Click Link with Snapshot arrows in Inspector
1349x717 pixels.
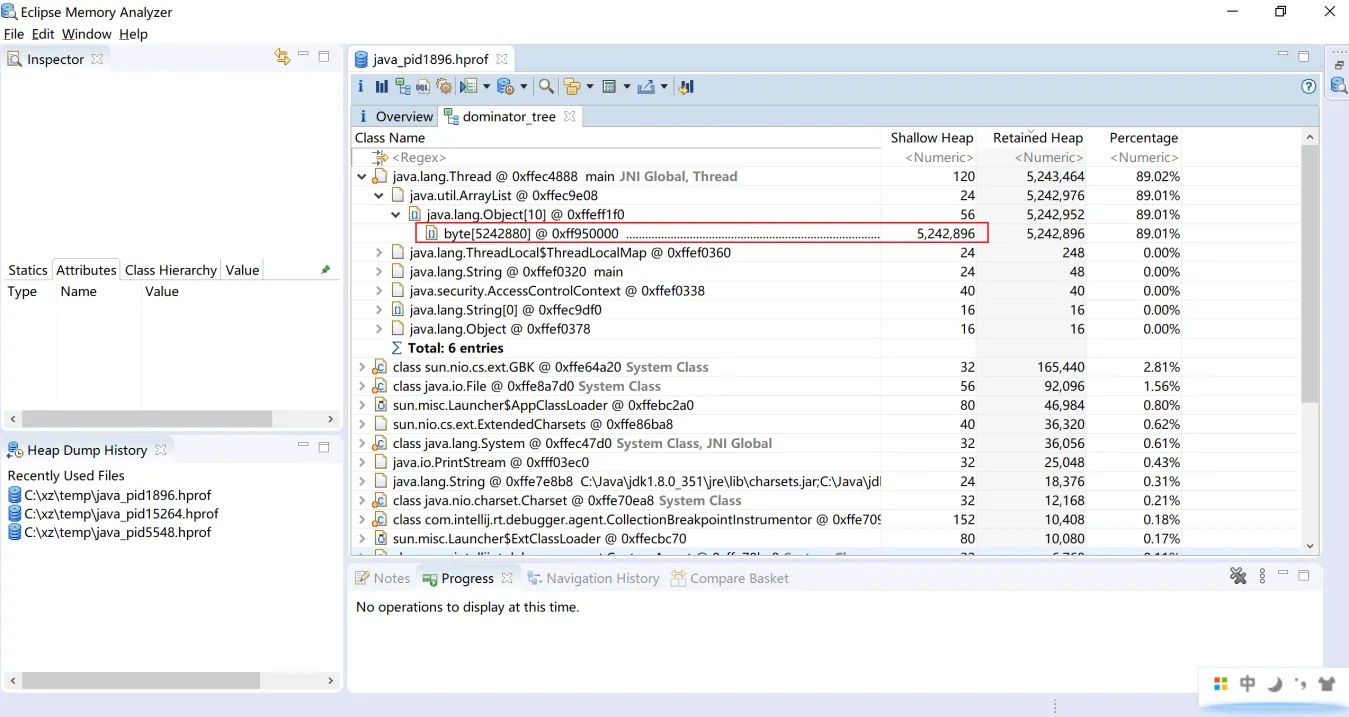coord(282,57)
